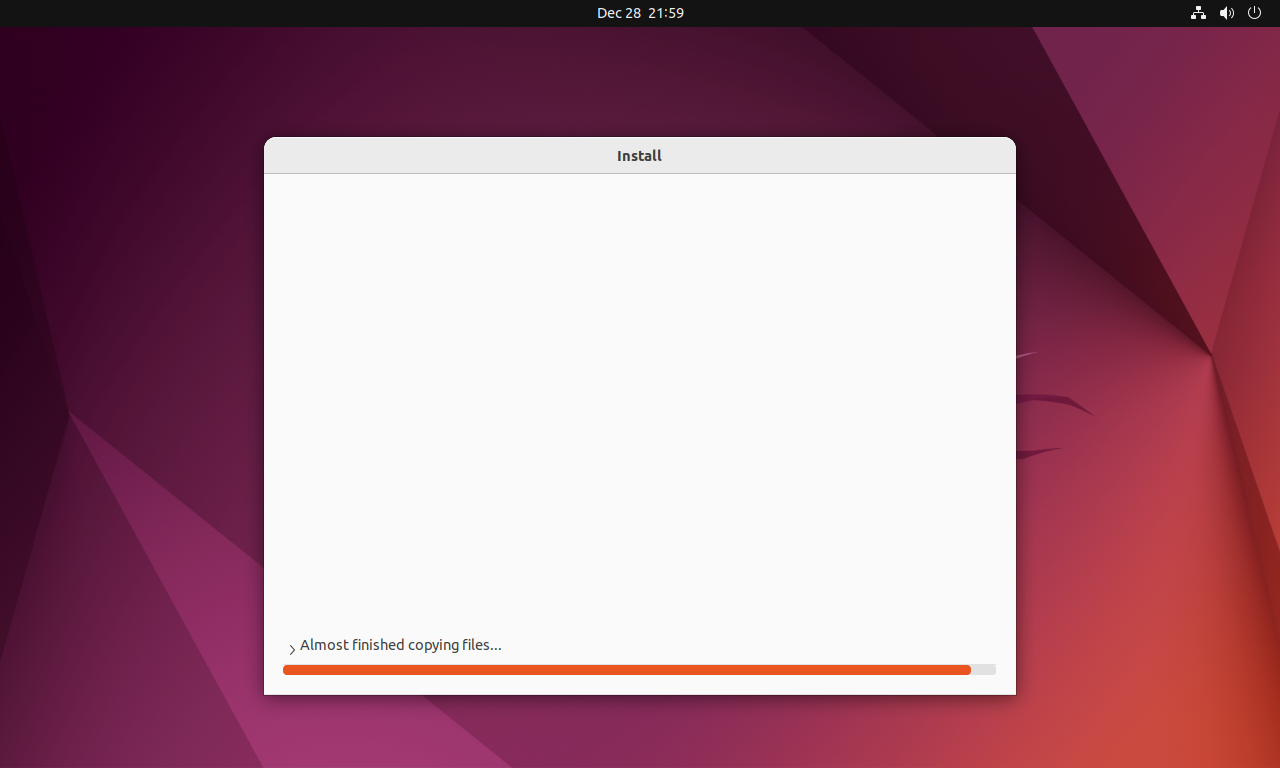Open the power icon in the top bar
Screen dimensions: 1280x768
tap(1255, 13)
